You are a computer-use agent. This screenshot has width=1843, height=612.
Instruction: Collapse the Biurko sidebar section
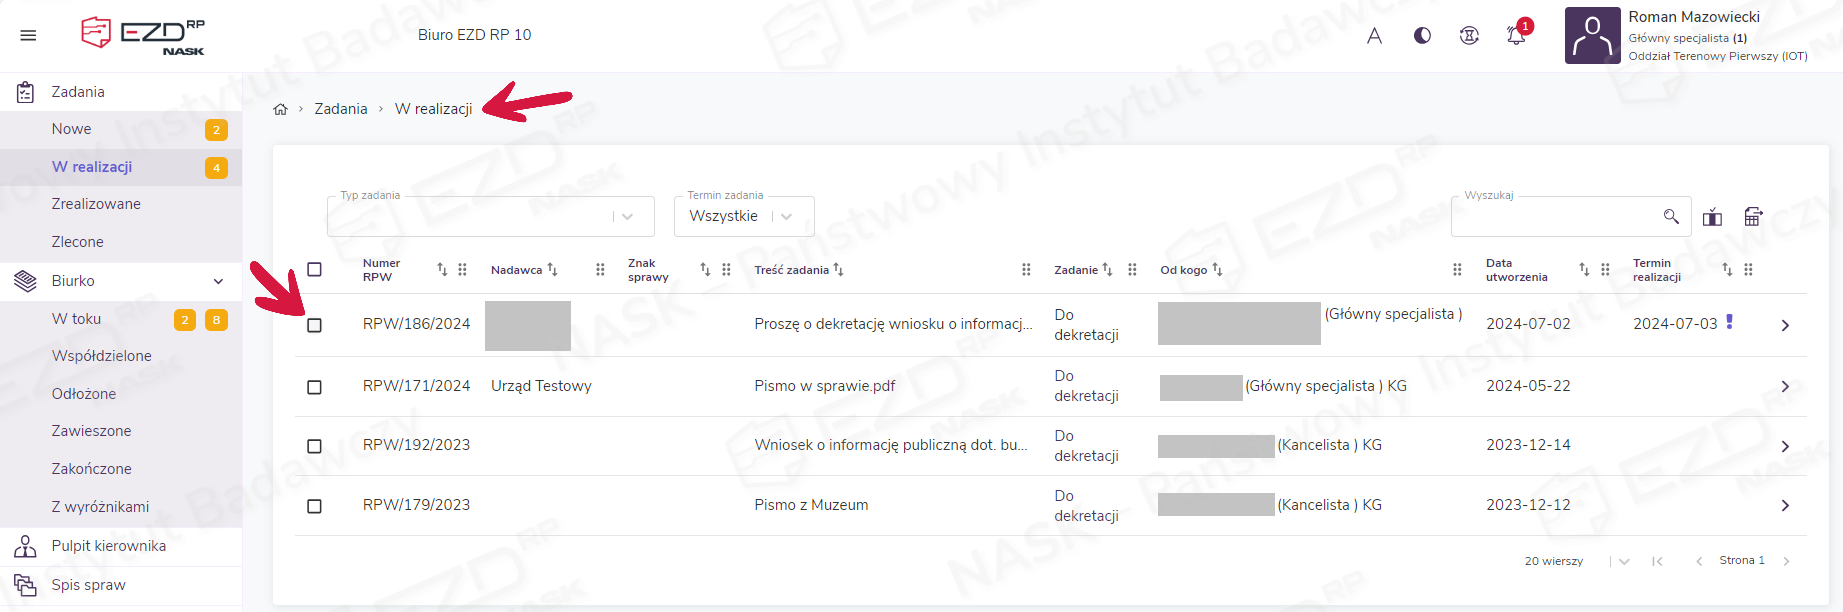point(218,281)
